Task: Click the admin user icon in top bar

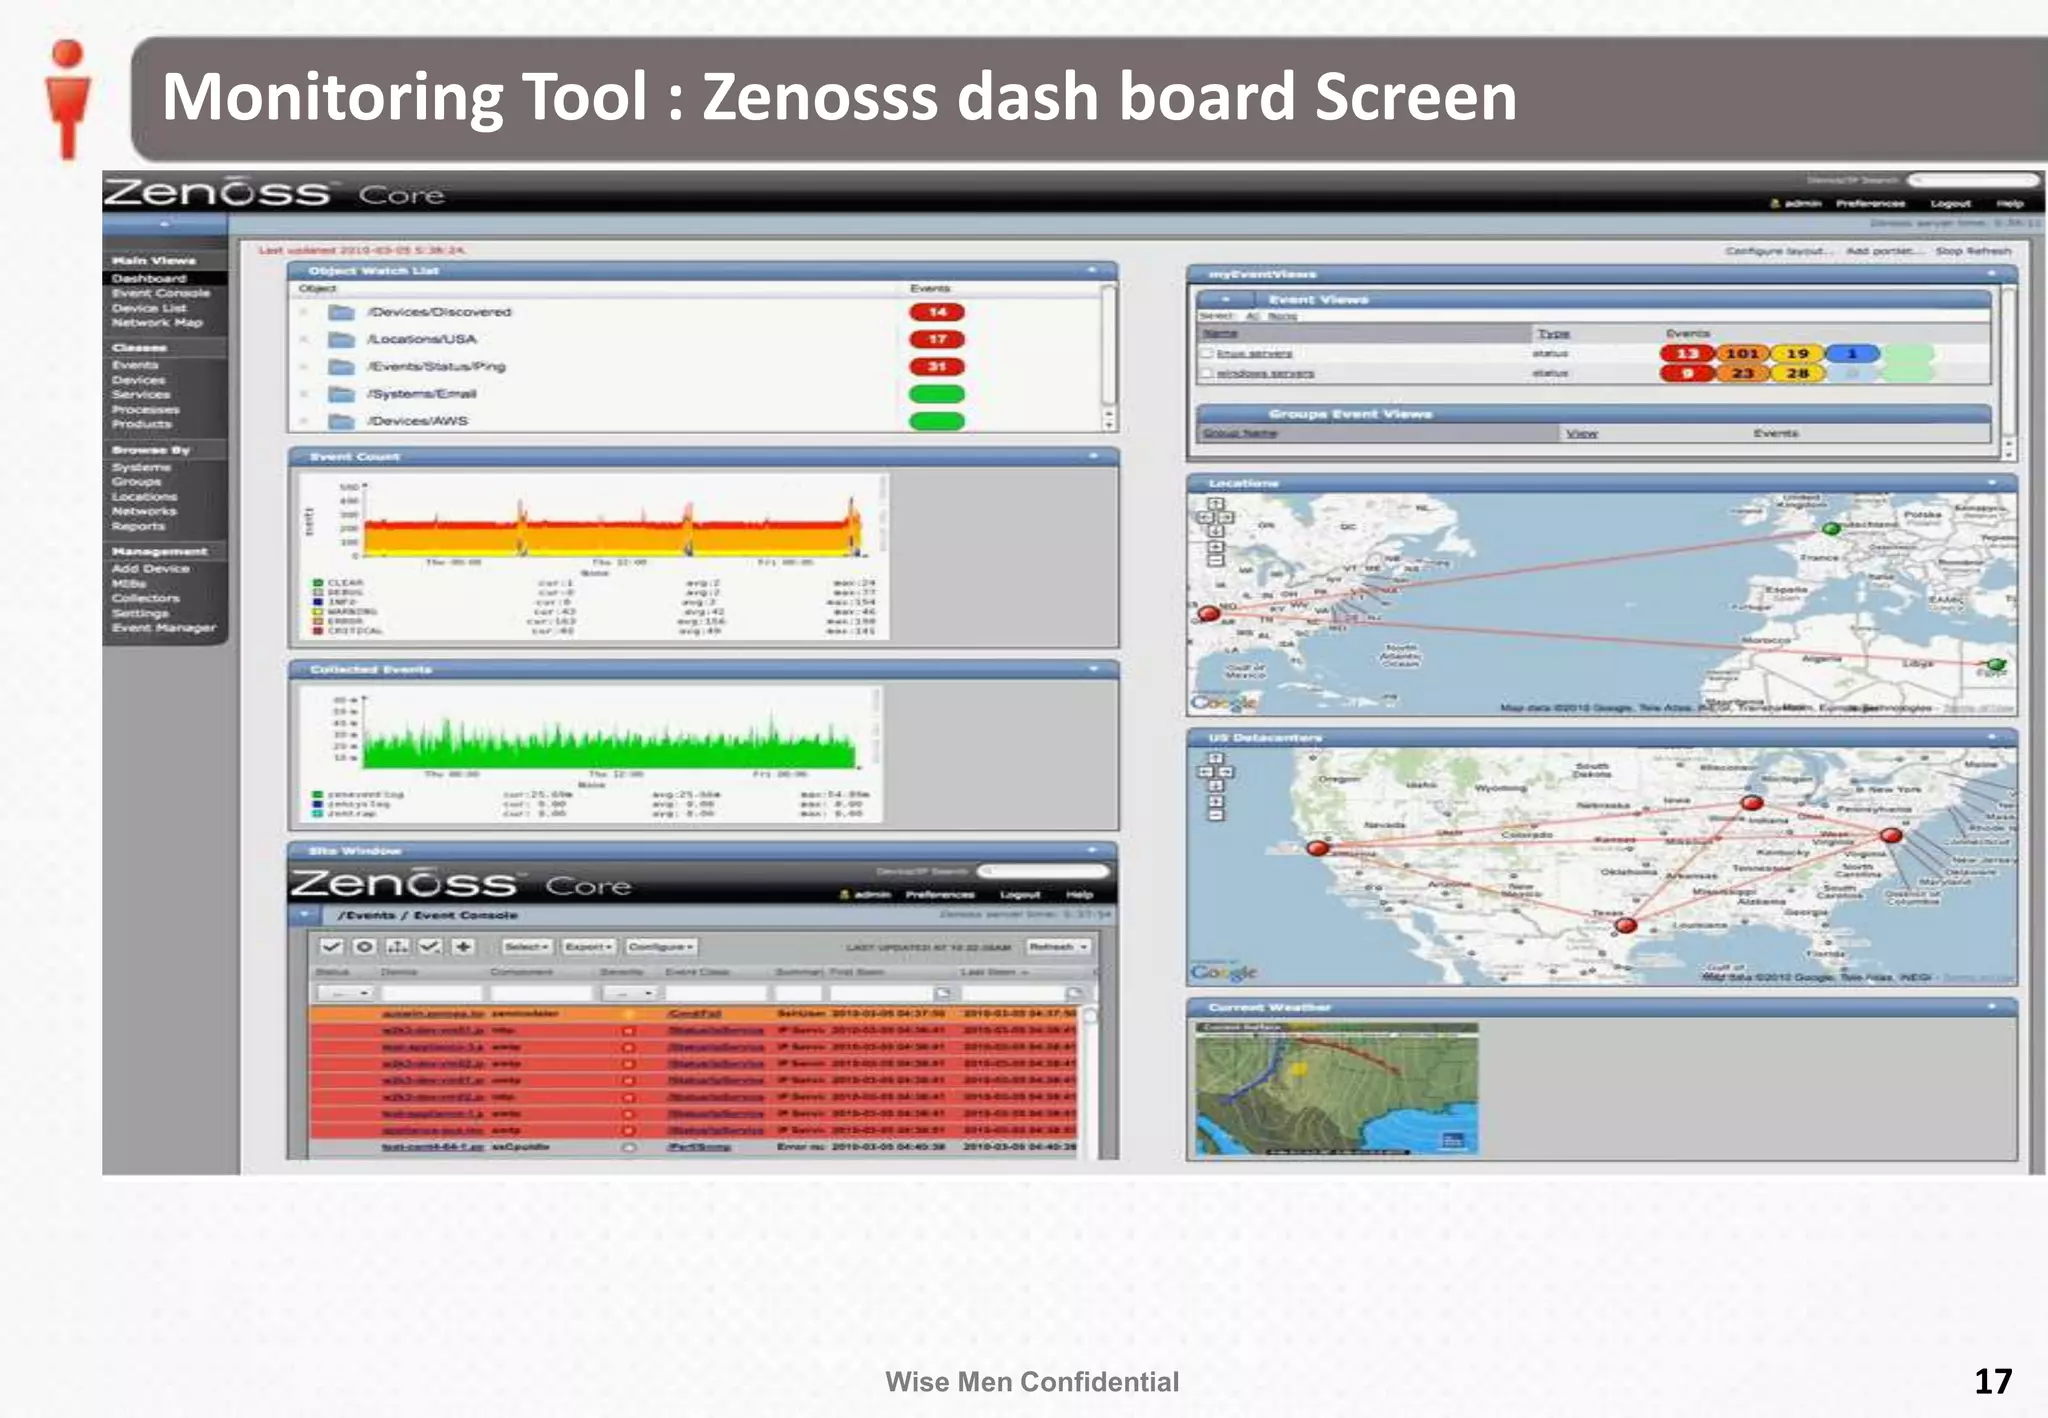Action: pos(1775,203)
